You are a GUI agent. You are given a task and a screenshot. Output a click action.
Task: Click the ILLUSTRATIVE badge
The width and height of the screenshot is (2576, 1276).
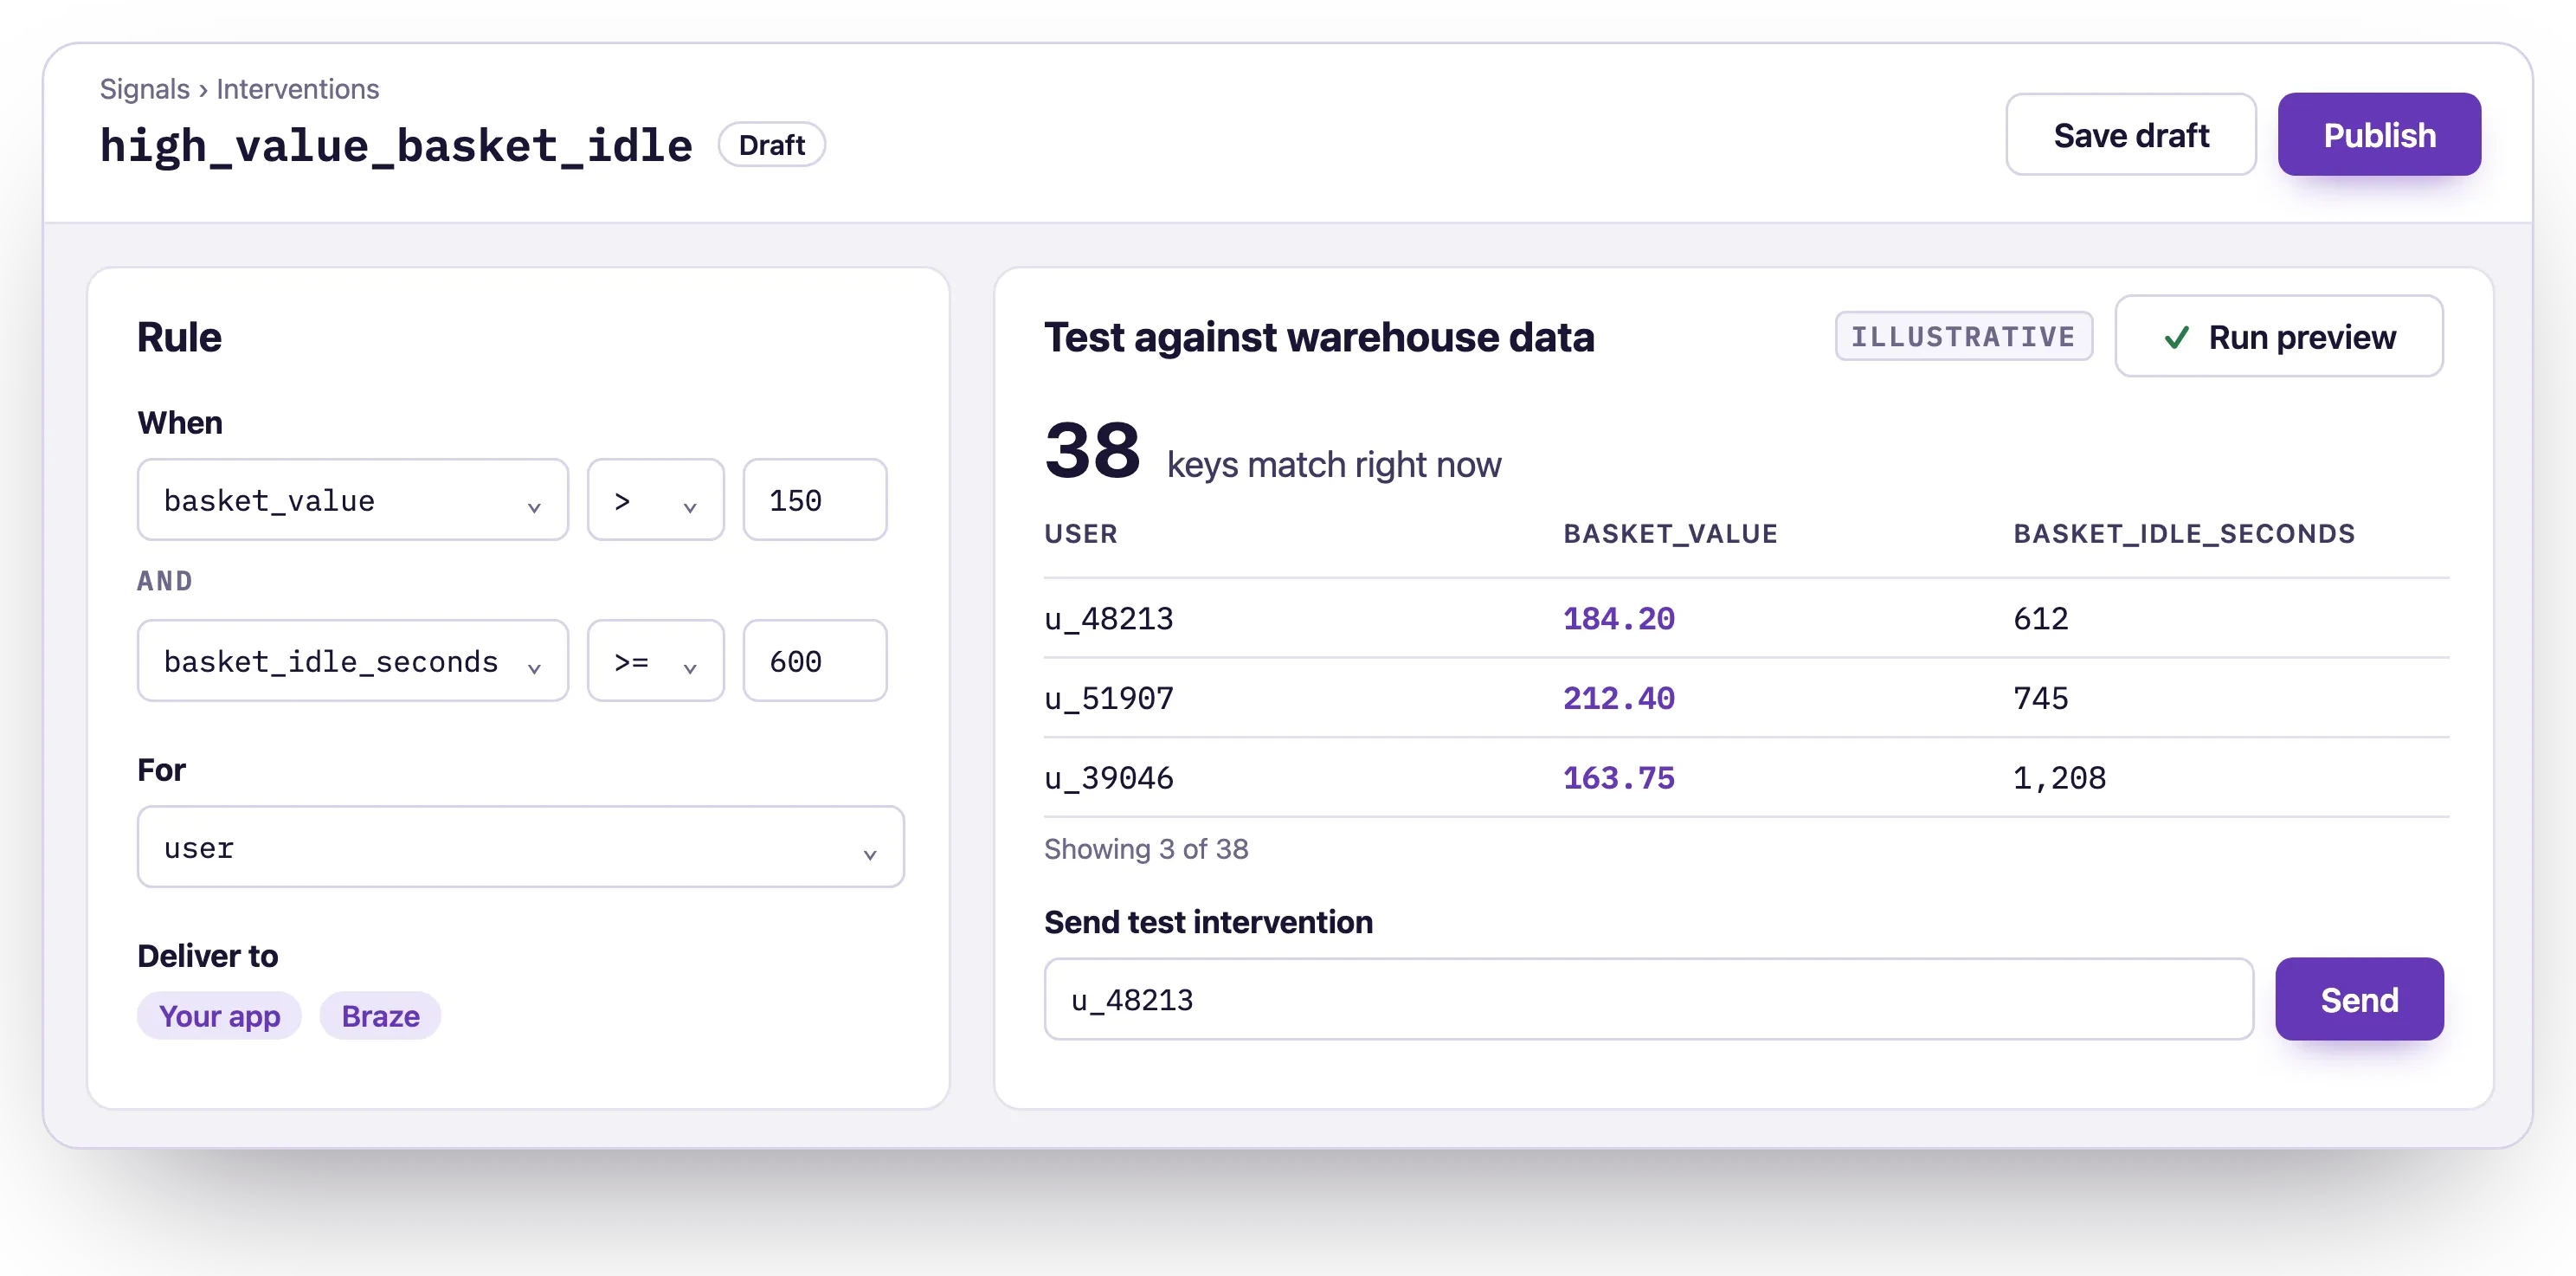pos(1963,337)
